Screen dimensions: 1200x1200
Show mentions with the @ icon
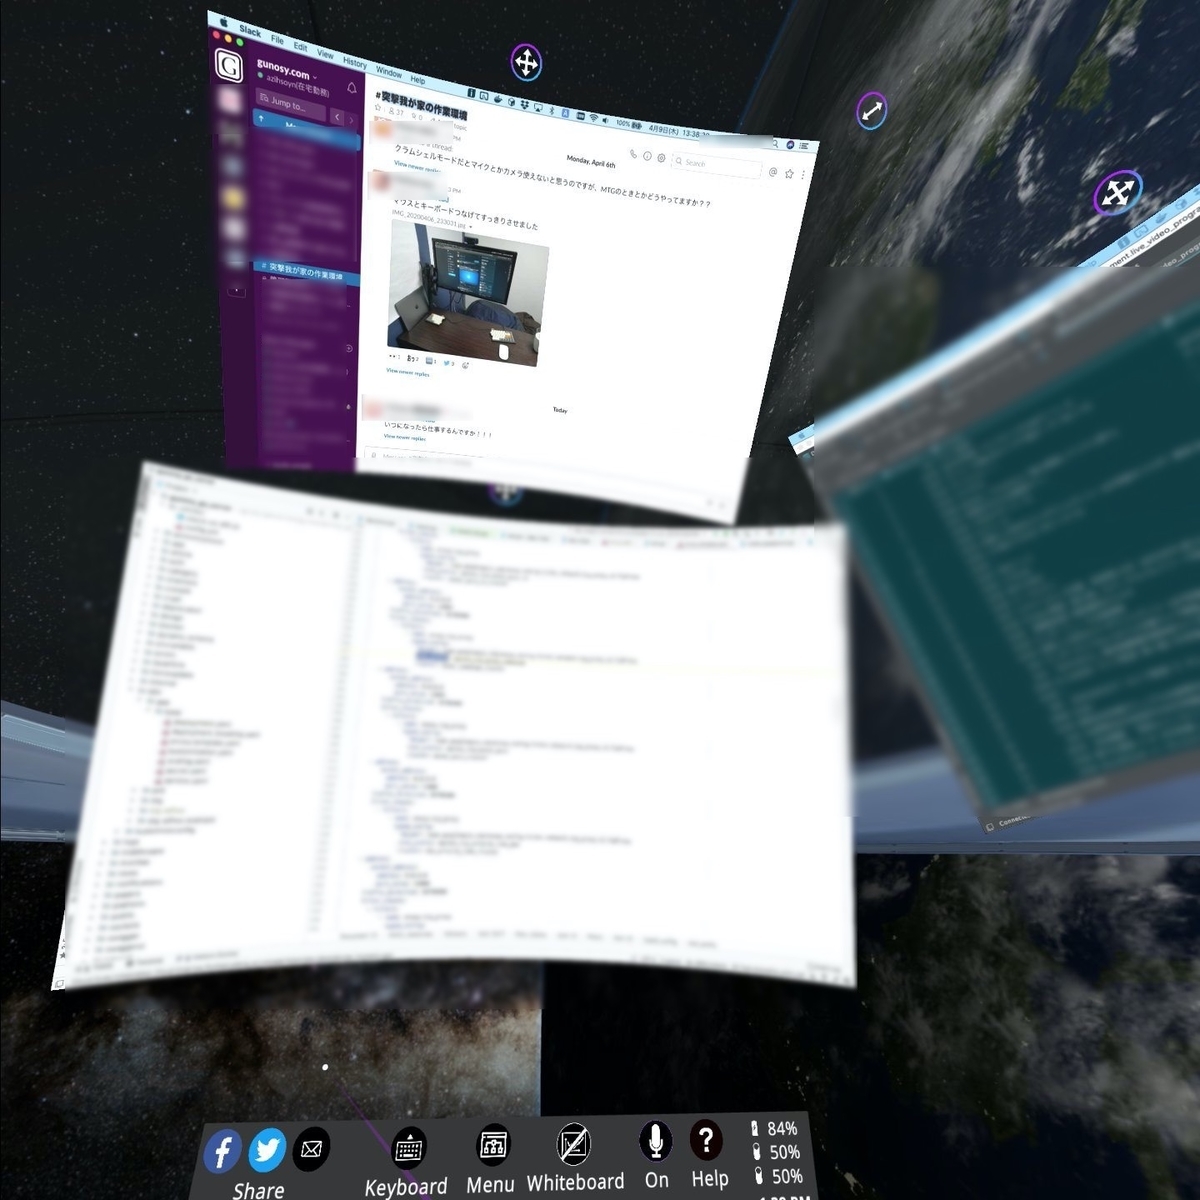773,172
